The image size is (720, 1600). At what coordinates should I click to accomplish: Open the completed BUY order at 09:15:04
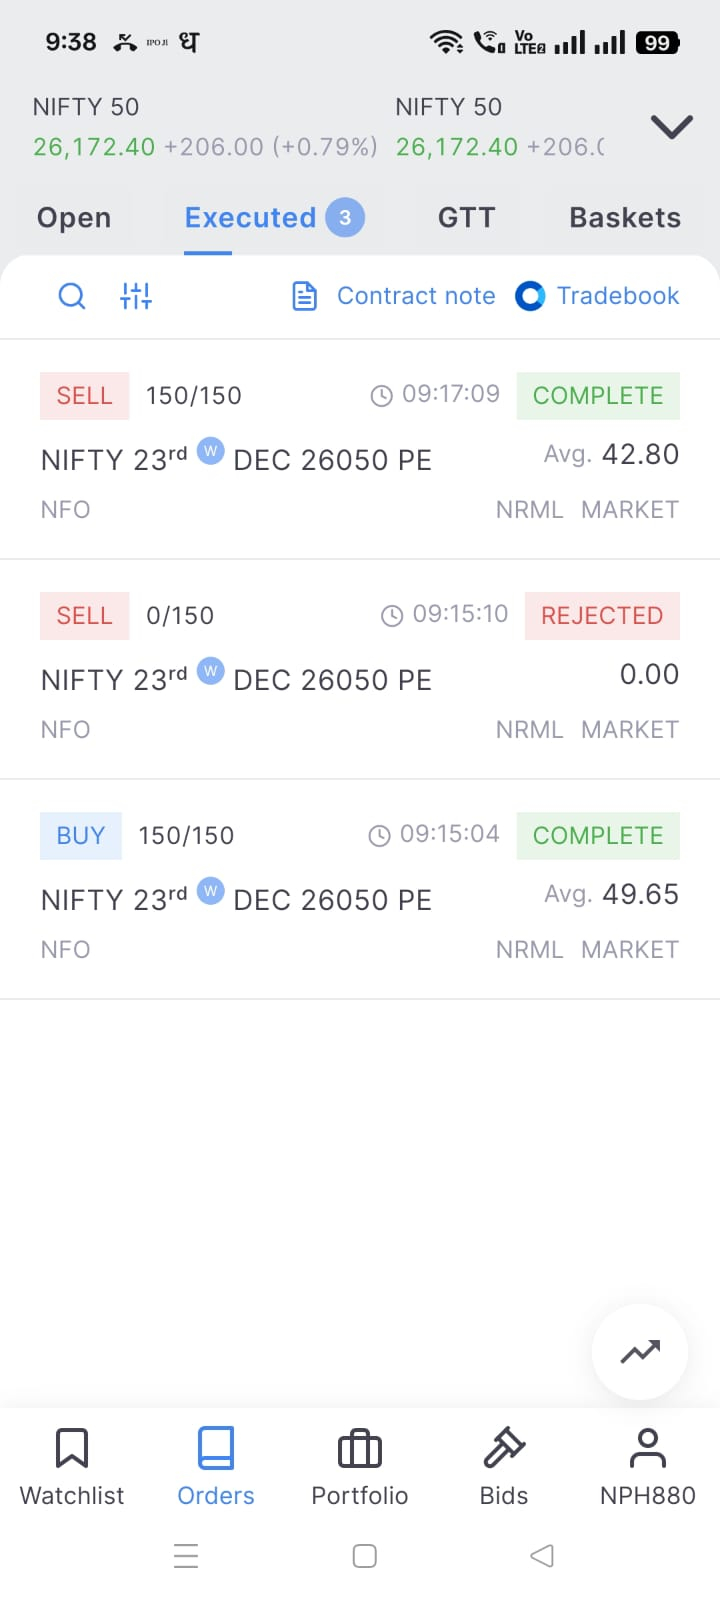[360, 890]
